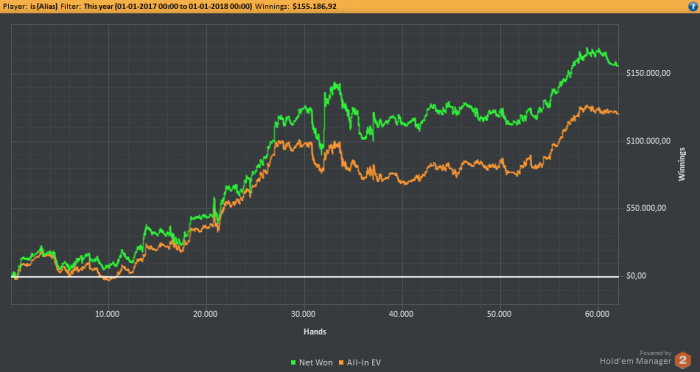
Task: Click the Player alias text in header
Action: click(x=43, y=6)
